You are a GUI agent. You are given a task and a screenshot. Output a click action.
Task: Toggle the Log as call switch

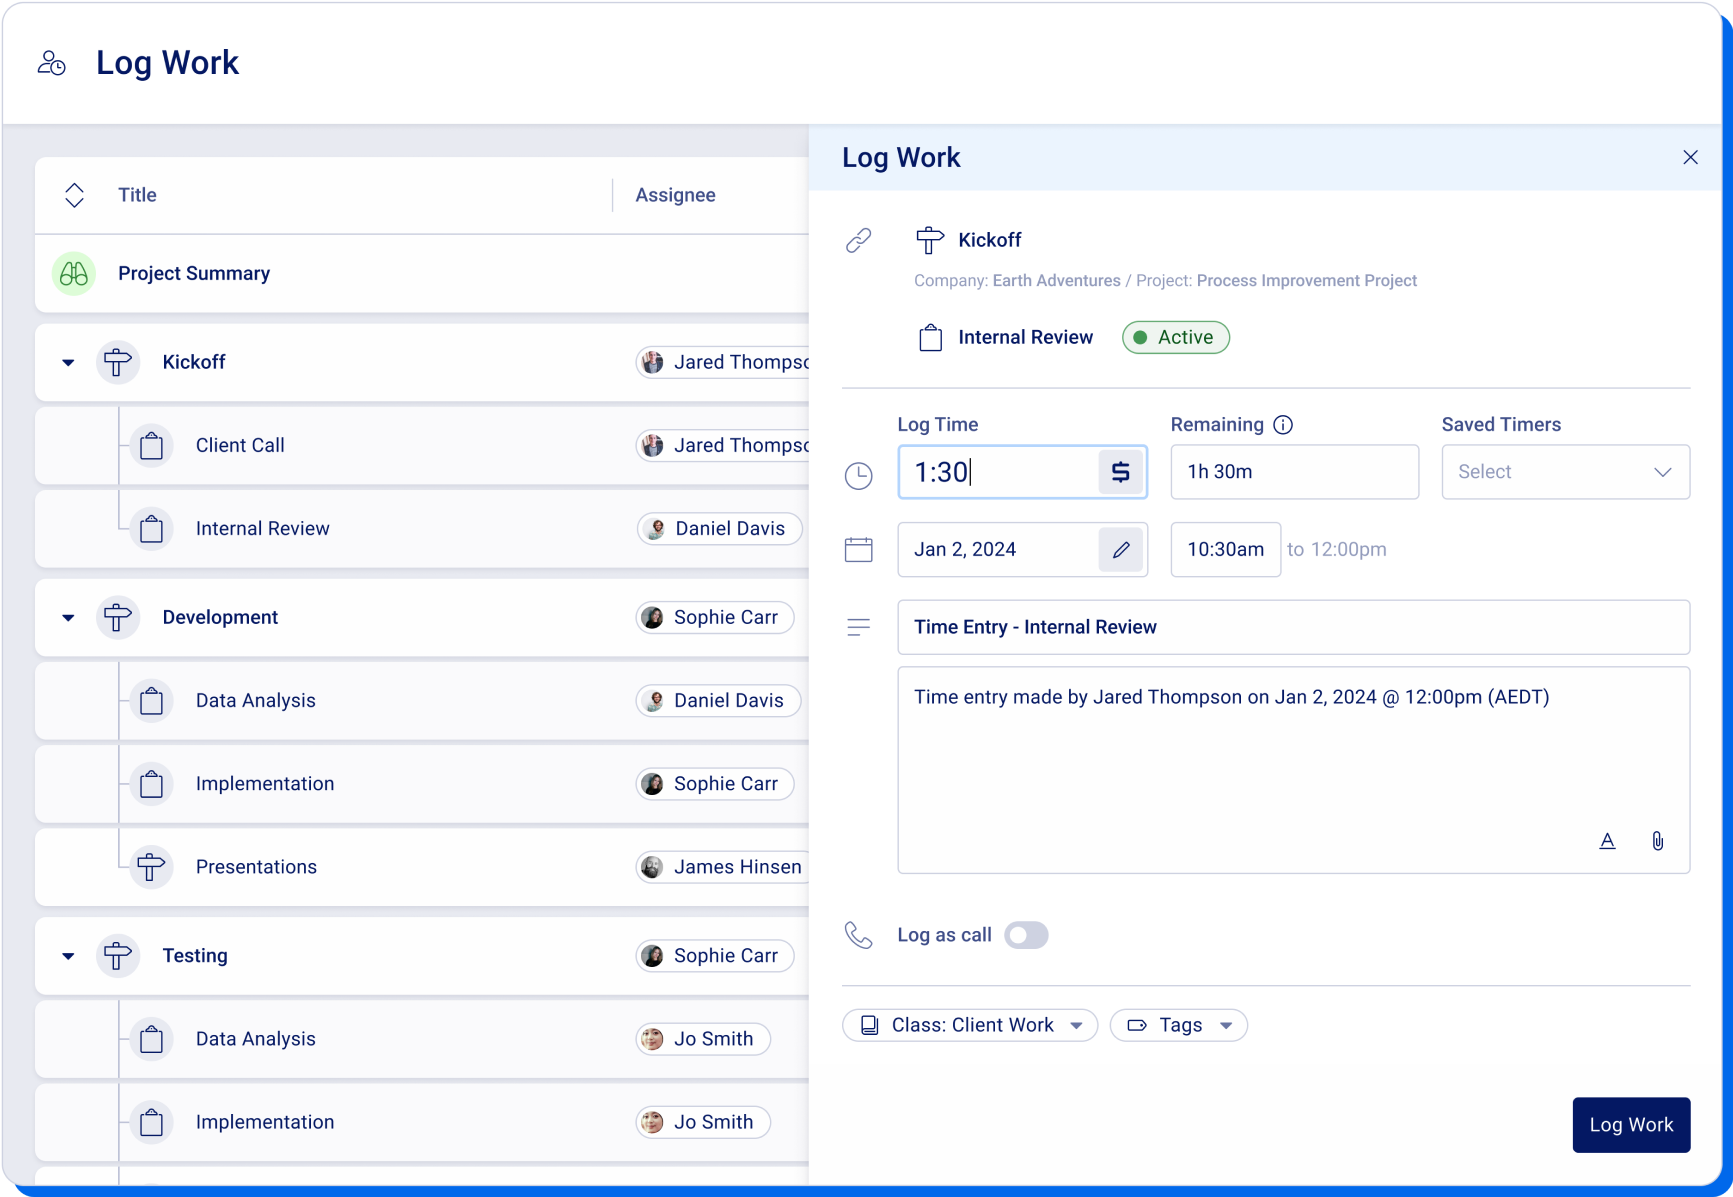pyautogui.click(x=1026, y=935)
